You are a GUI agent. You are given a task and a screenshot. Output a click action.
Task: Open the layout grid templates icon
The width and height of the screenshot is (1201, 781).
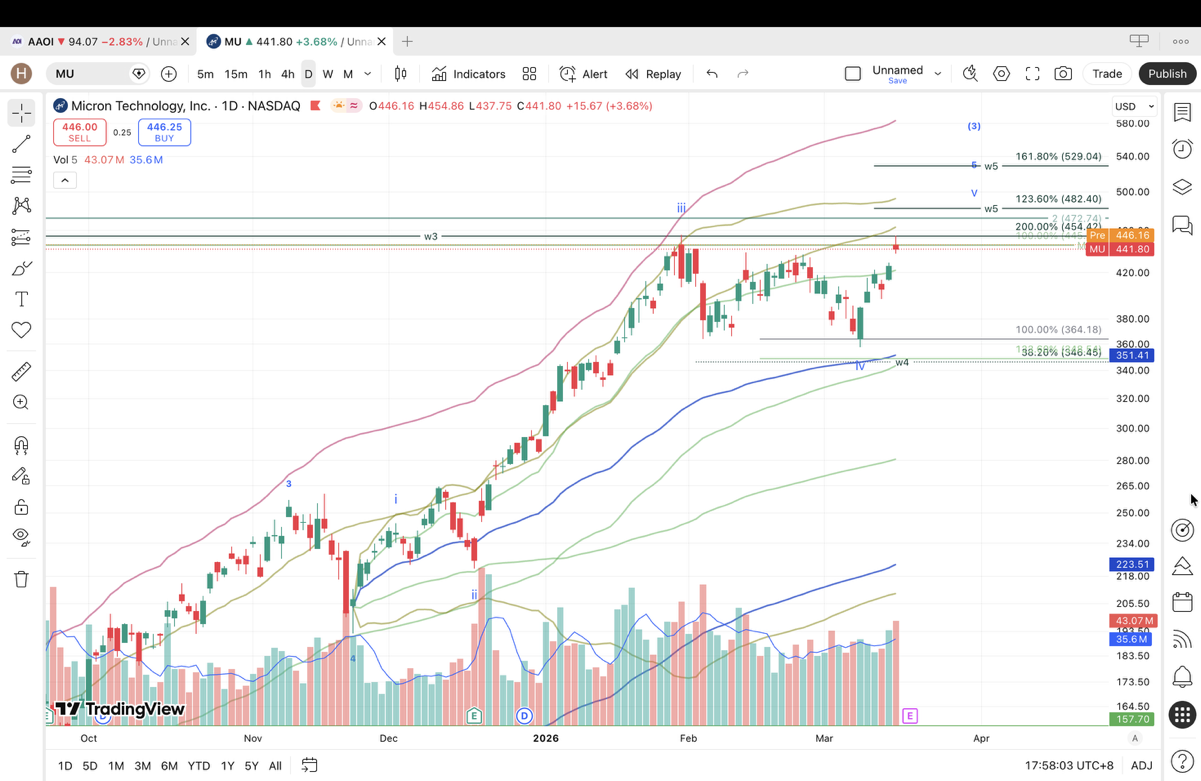point(529,74)
